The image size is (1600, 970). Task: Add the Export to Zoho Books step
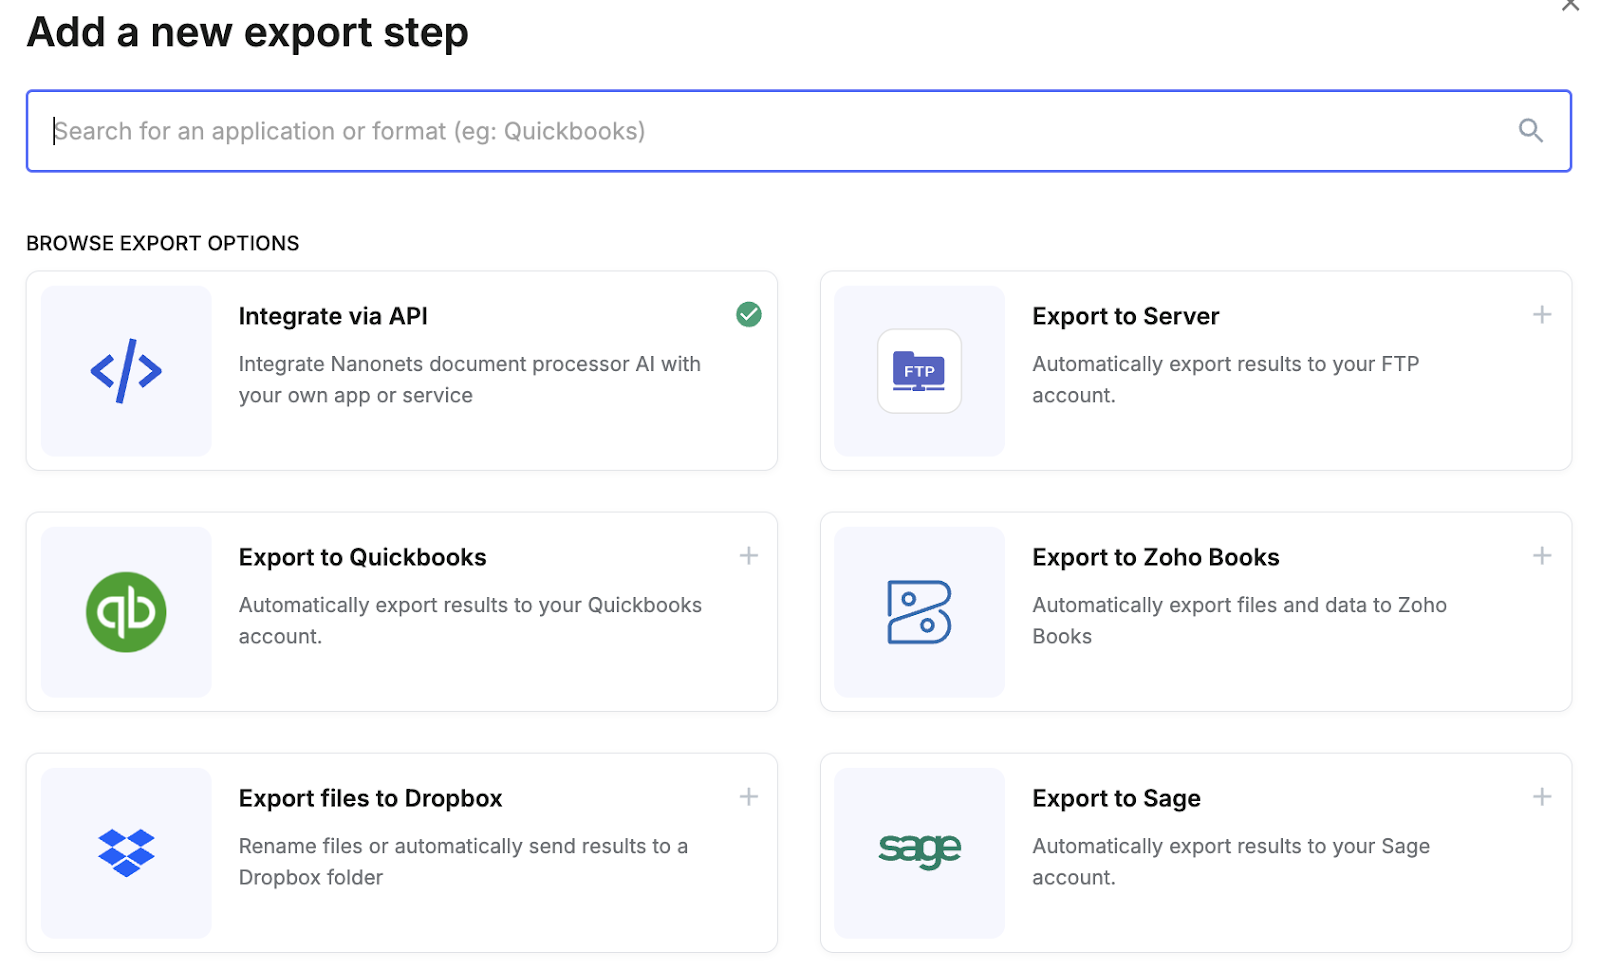click(1541, 556)
